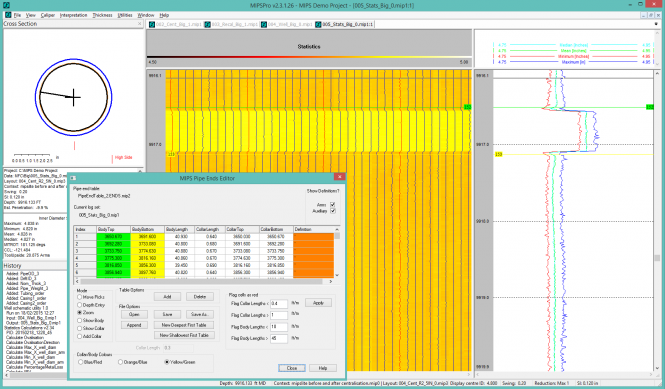Toggle the Axes show definitions checkbox
This screenshot has height=389, width=665.
click(332, 204)
